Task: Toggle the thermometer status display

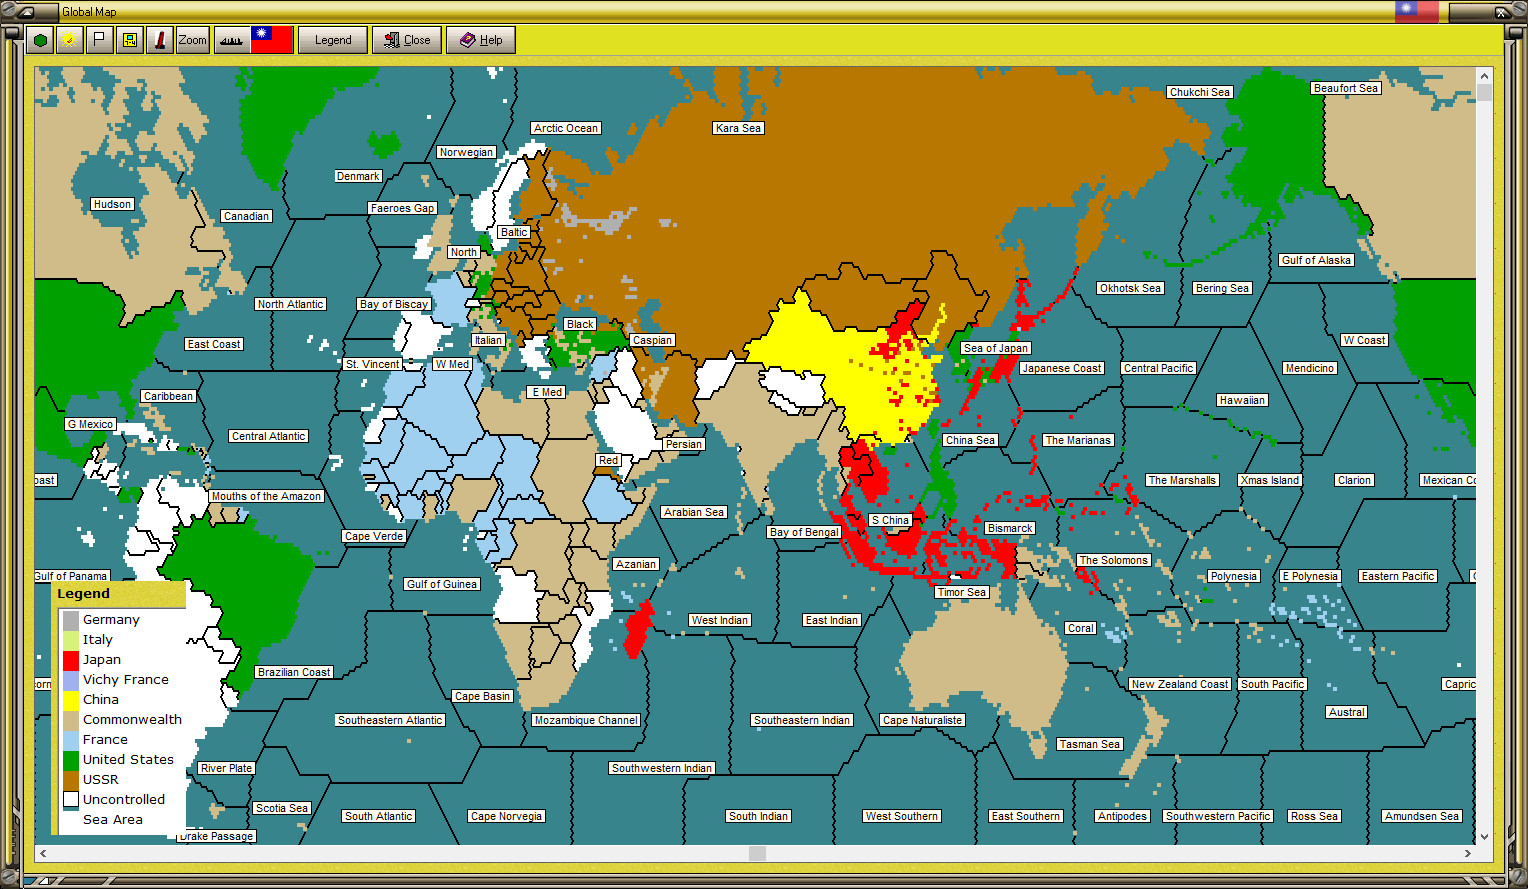Action: click(x=159, y=39)
